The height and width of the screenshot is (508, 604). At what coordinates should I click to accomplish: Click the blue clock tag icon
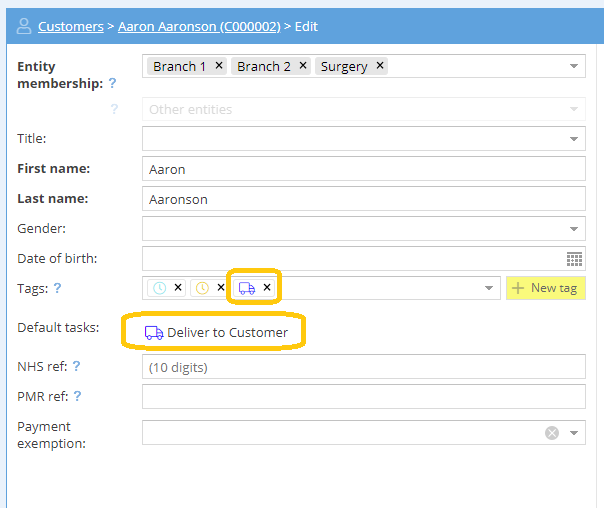[x=159, y=288]
